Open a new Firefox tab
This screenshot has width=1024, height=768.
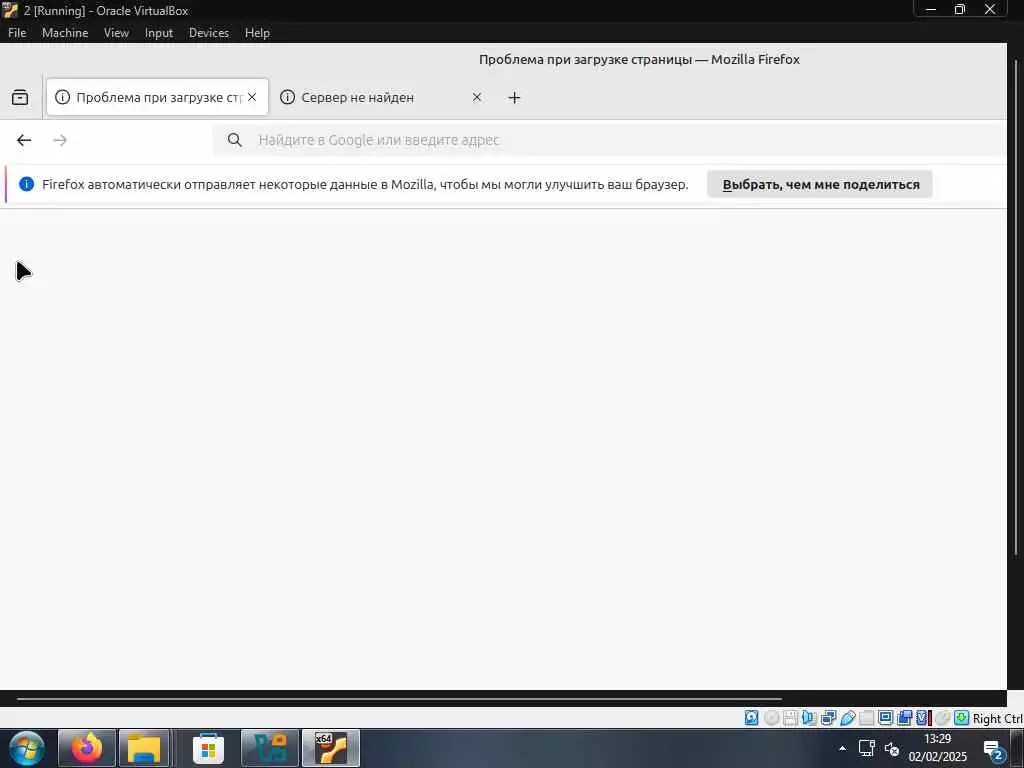click(x=515, y=97)
